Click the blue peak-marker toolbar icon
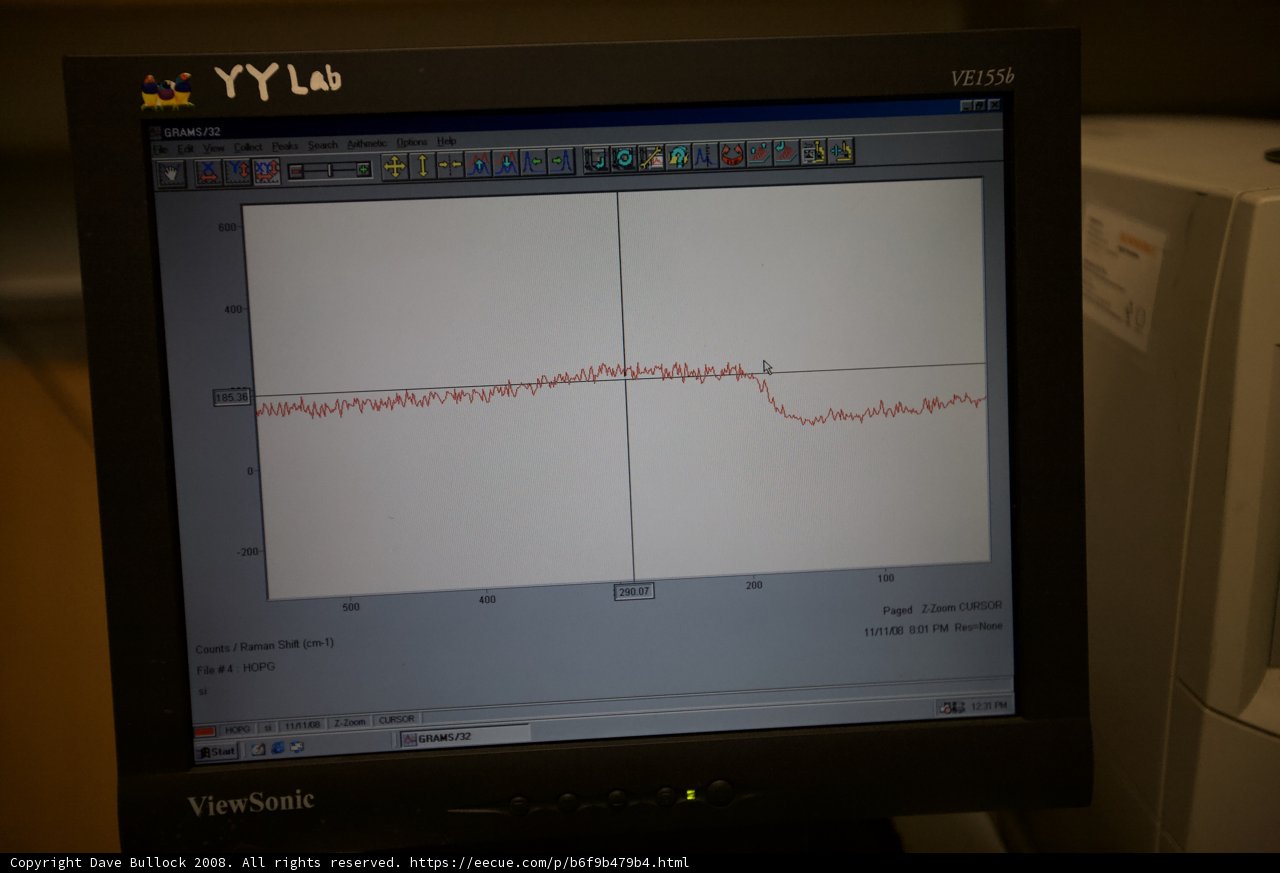The height and width of the screenshot is (873, 1280). point(705,155)
